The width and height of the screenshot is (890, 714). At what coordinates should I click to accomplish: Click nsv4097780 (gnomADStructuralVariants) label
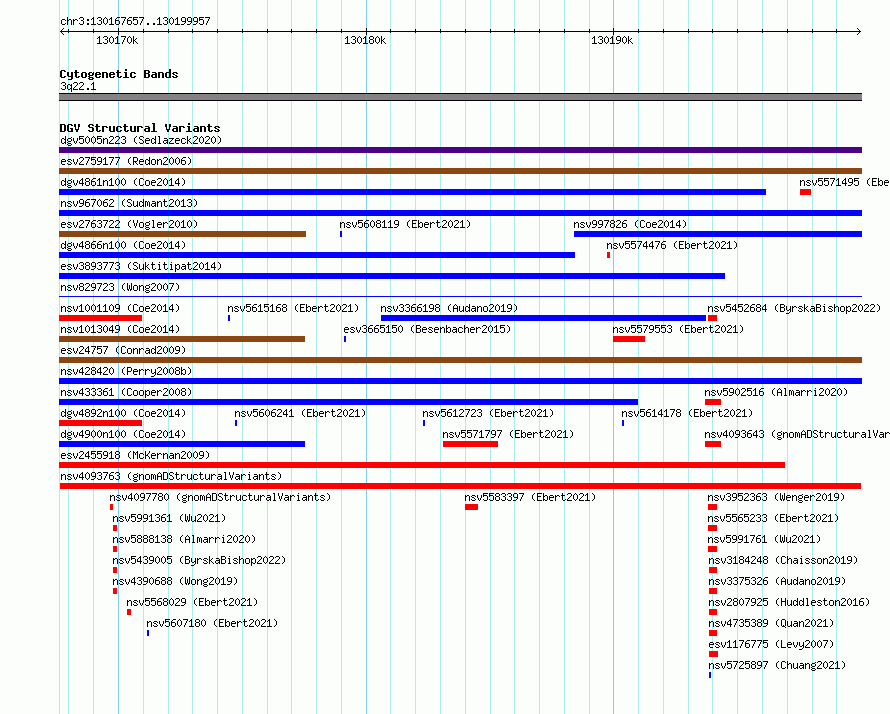pos(220,497)
